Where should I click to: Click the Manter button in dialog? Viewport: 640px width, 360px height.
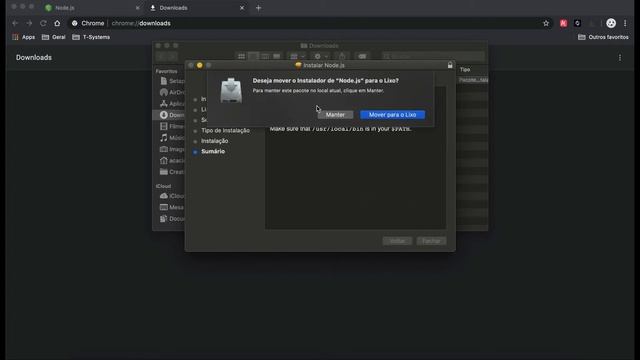coord(335,115)
